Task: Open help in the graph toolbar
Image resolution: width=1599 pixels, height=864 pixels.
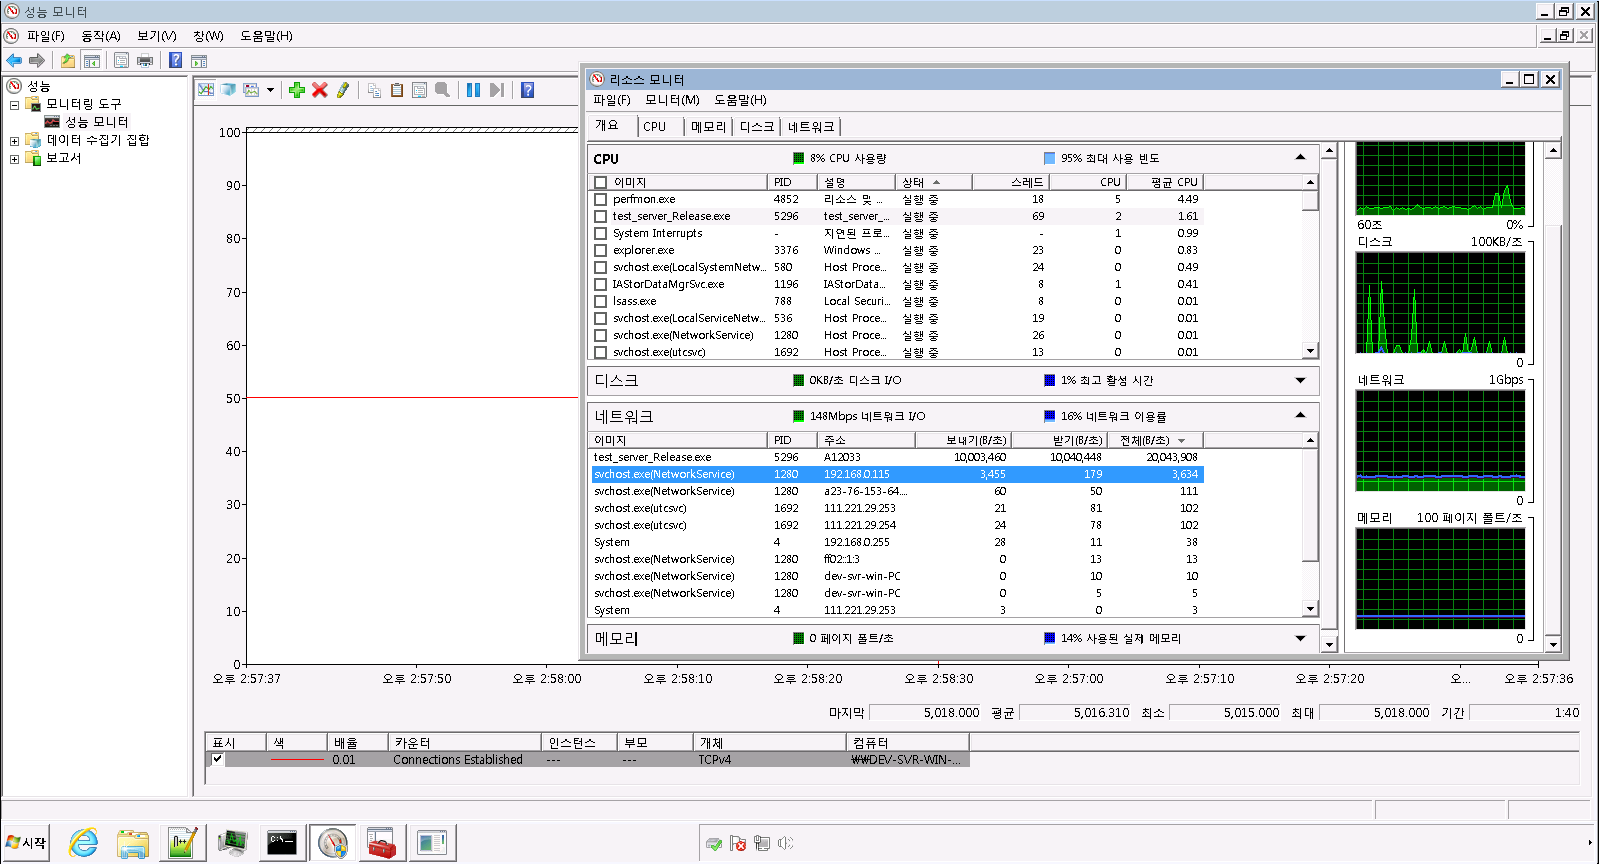Action: pyautogui.click(x=528, y=90)
